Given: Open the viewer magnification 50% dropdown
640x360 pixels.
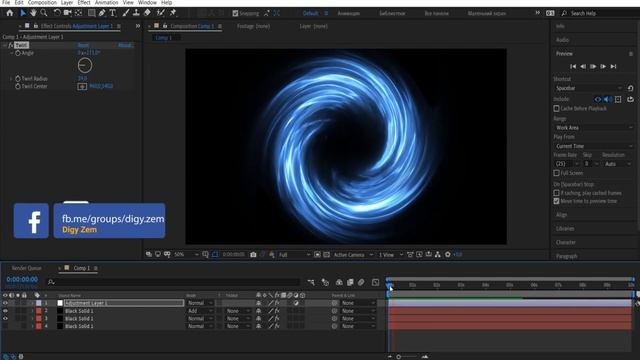Looking at the screenshot, I should (186, 255).
